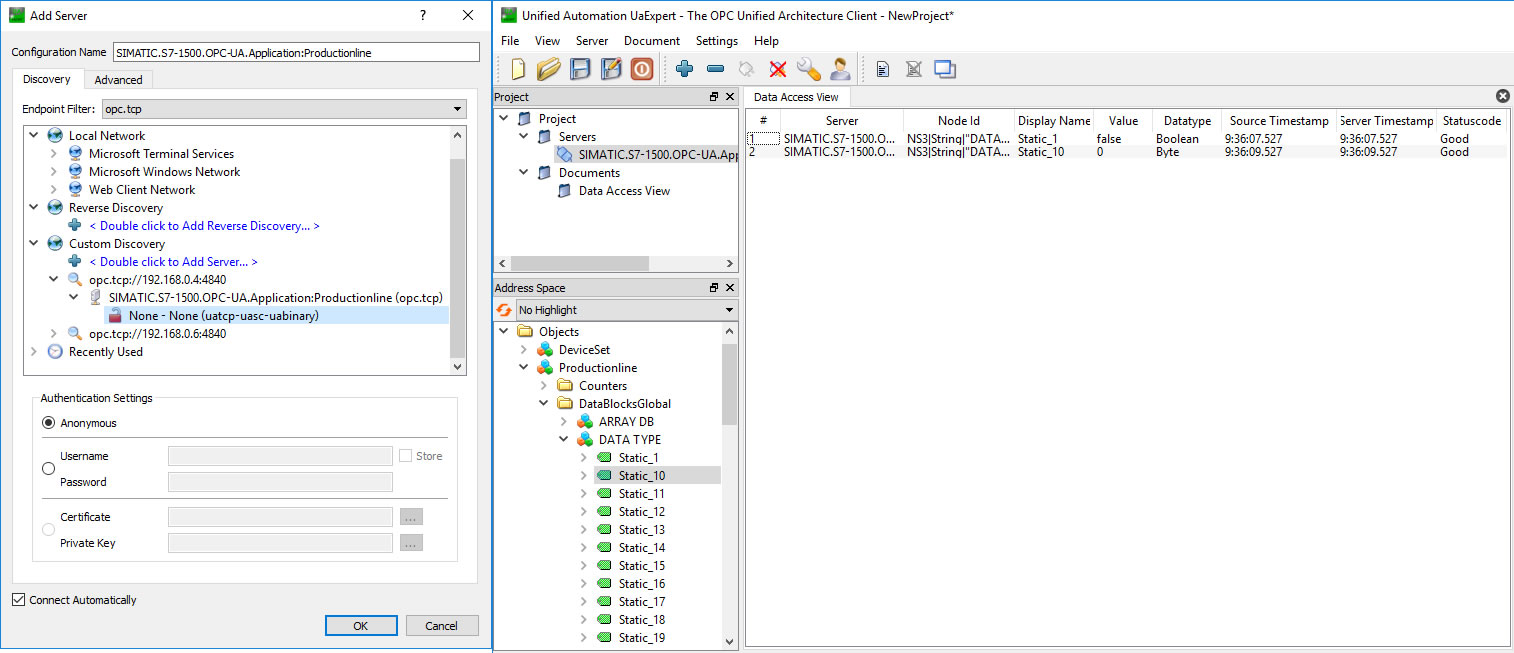Open the Help menu
Viewport: 1514px width, 653px height.
pos(766,41)
